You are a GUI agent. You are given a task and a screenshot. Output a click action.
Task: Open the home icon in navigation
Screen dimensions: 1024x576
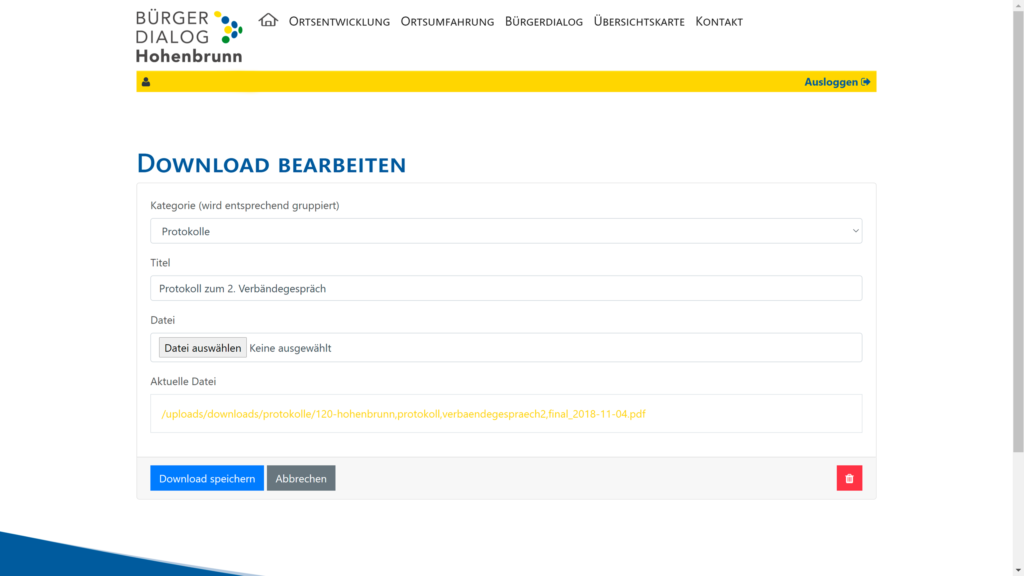tap(268, 20)
